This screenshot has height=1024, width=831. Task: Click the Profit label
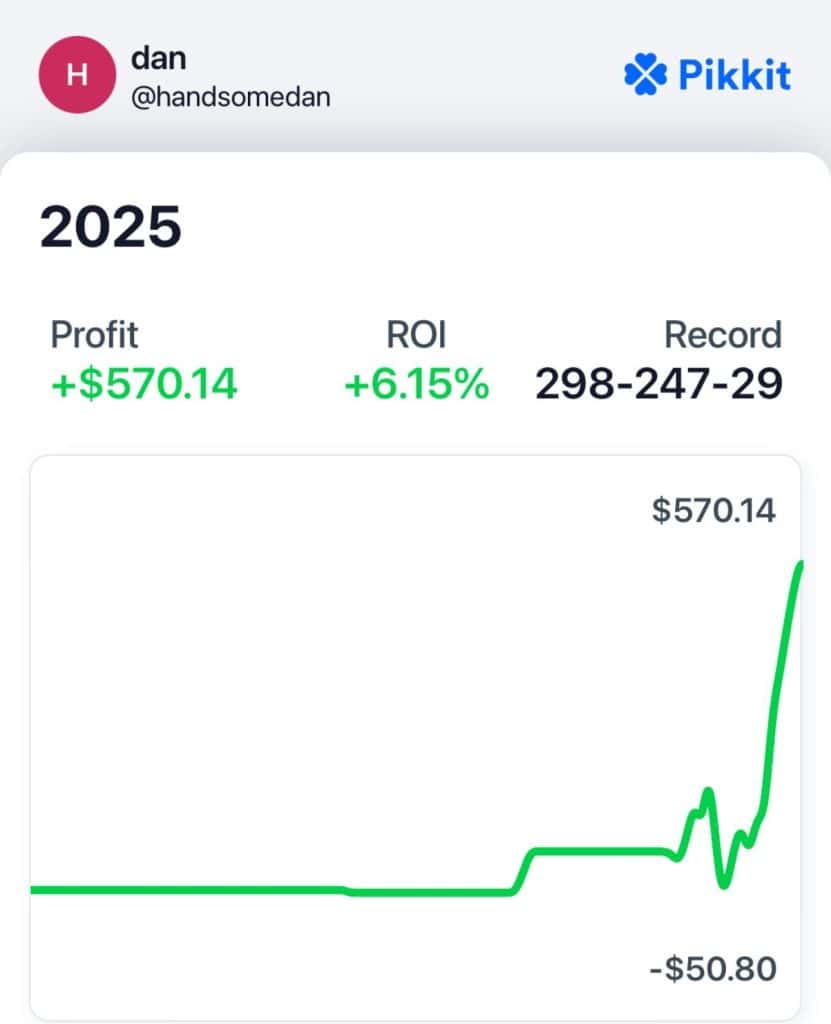coord(94,335)
